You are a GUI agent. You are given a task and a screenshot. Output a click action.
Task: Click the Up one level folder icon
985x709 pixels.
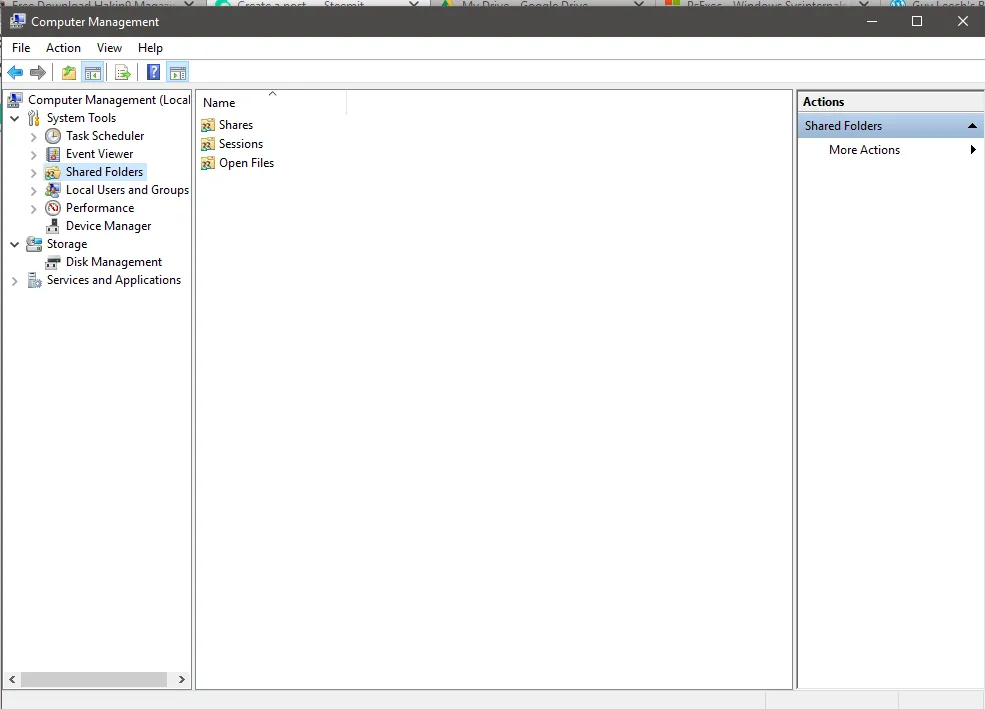click(x=68, y=73)
